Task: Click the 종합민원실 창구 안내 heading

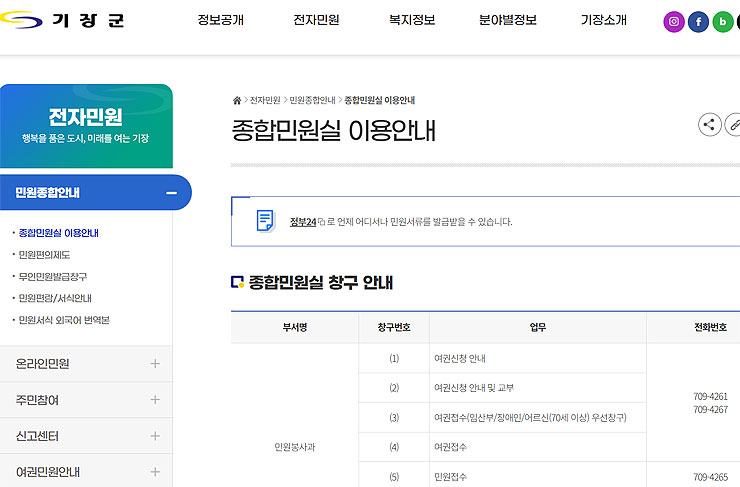Action: point(320,282)
